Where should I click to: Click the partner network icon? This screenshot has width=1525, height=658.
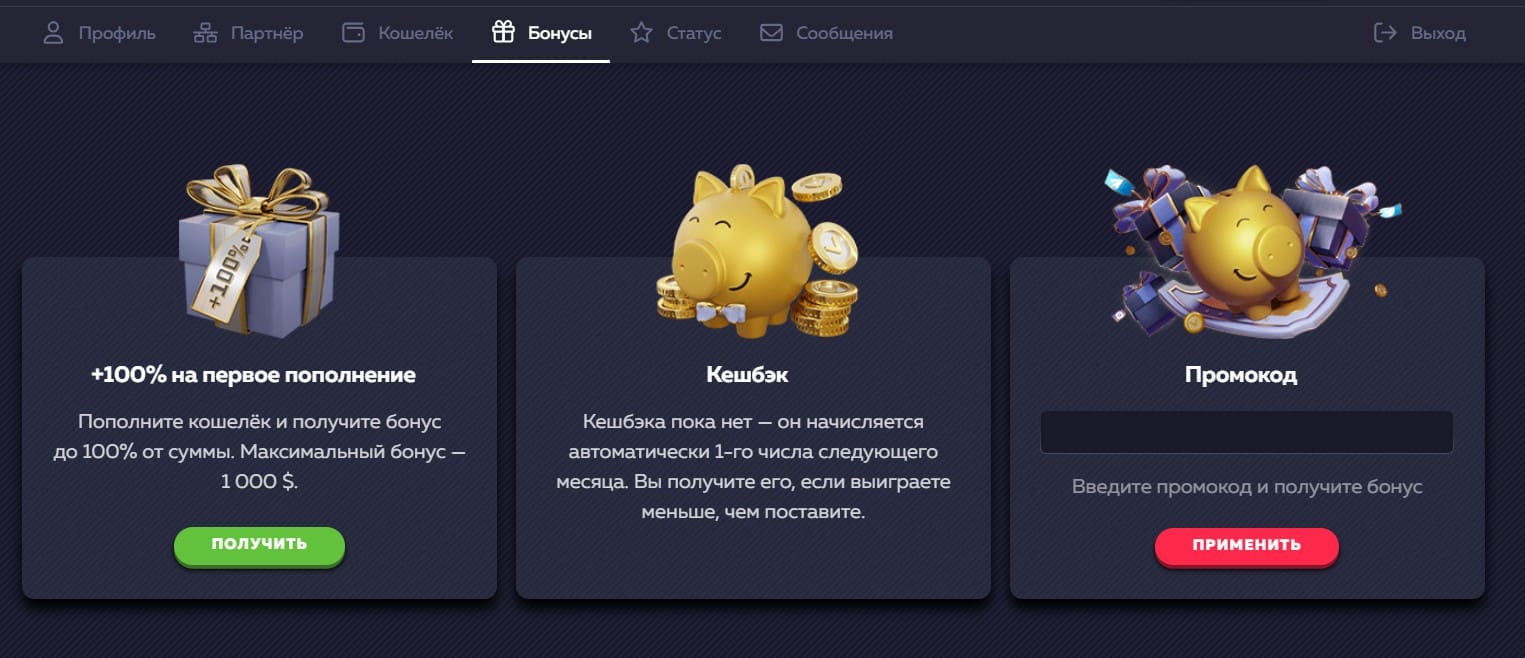point(205,33)
